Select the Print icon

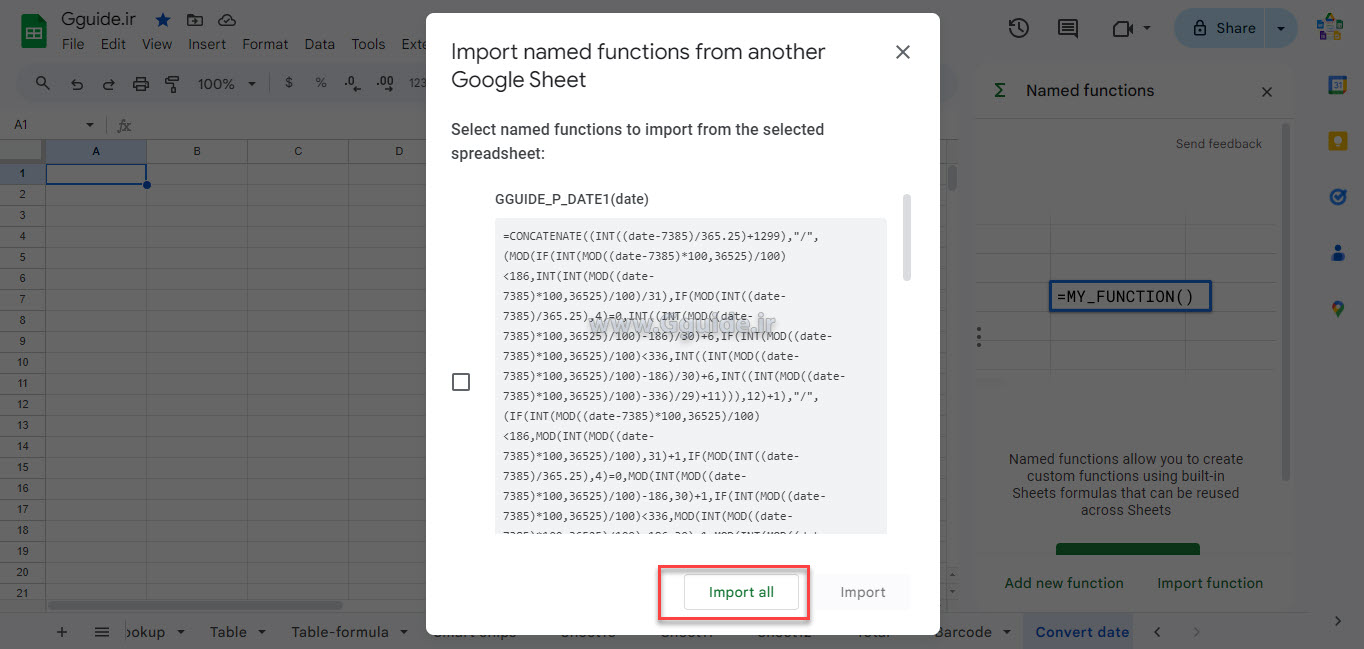(140, 84)
